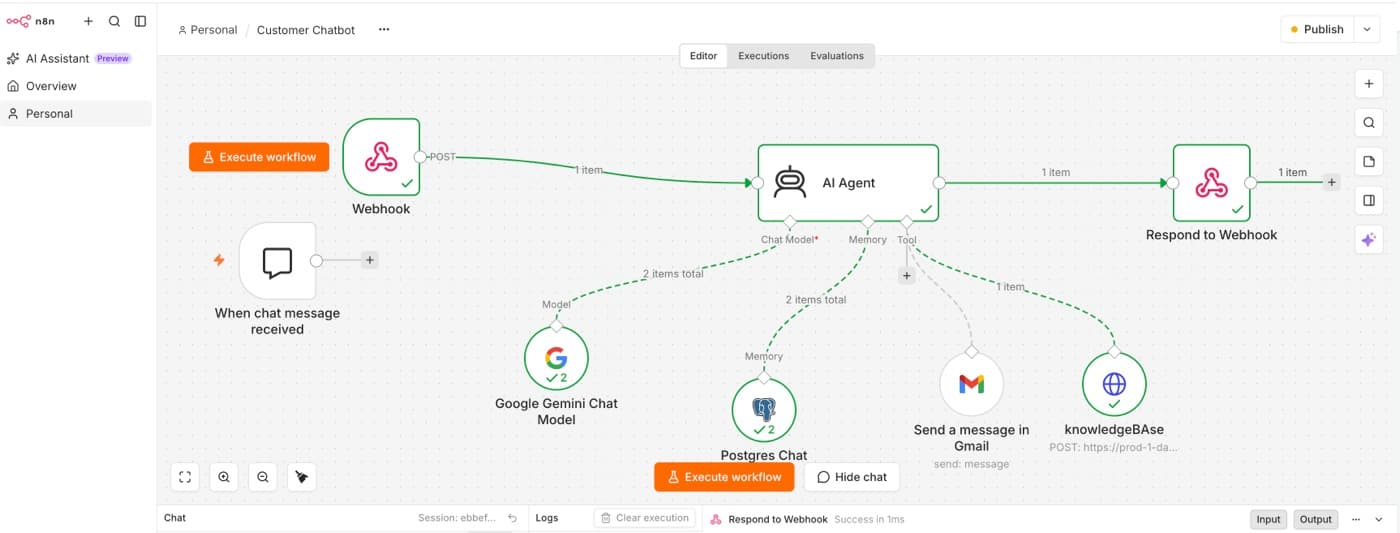Screen dimensions: 1400x533
Task: Click Hide chat button
Action: click(x=852, y=477)
